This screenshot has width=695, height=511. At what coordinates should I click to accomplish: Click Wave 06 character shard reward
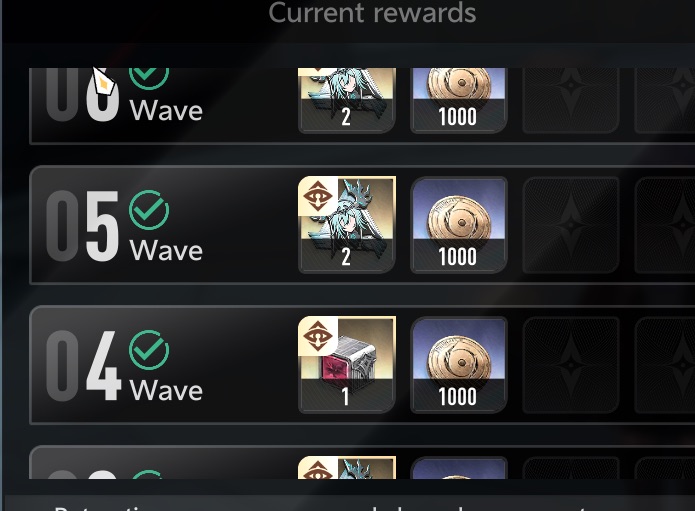pos(347,101)
